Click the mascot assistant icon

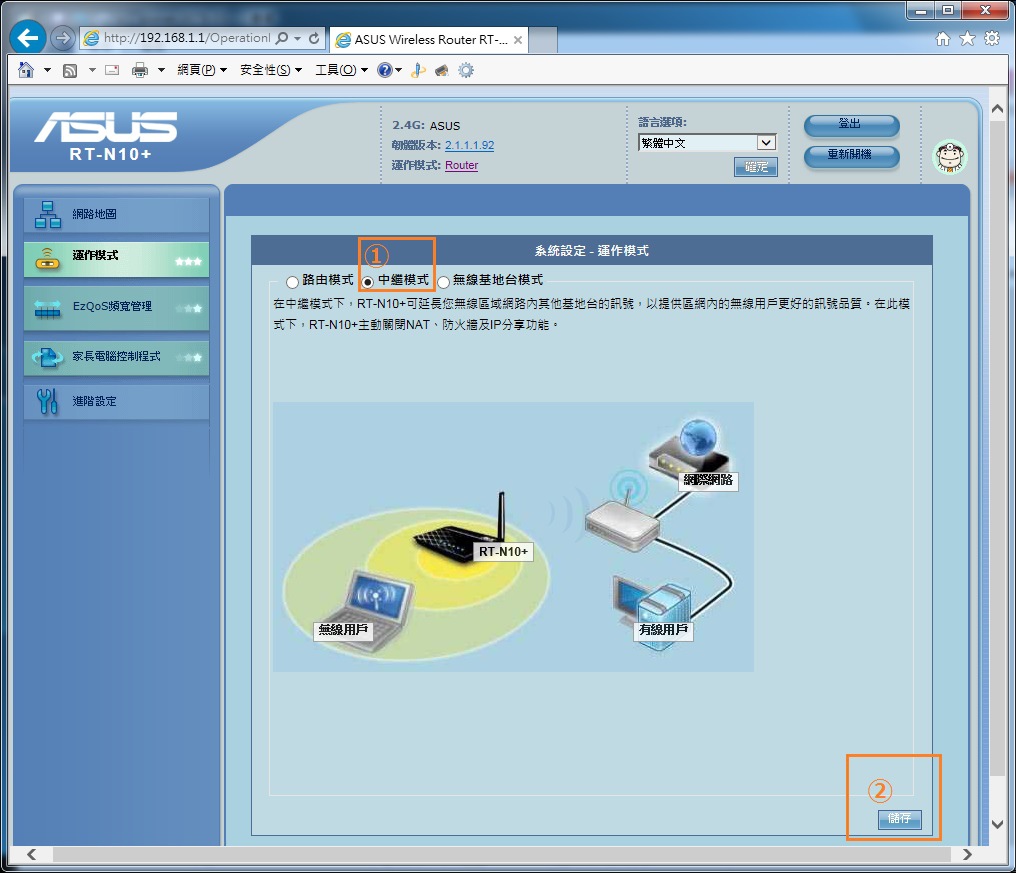pyautogui.click(x=949, y=157)
